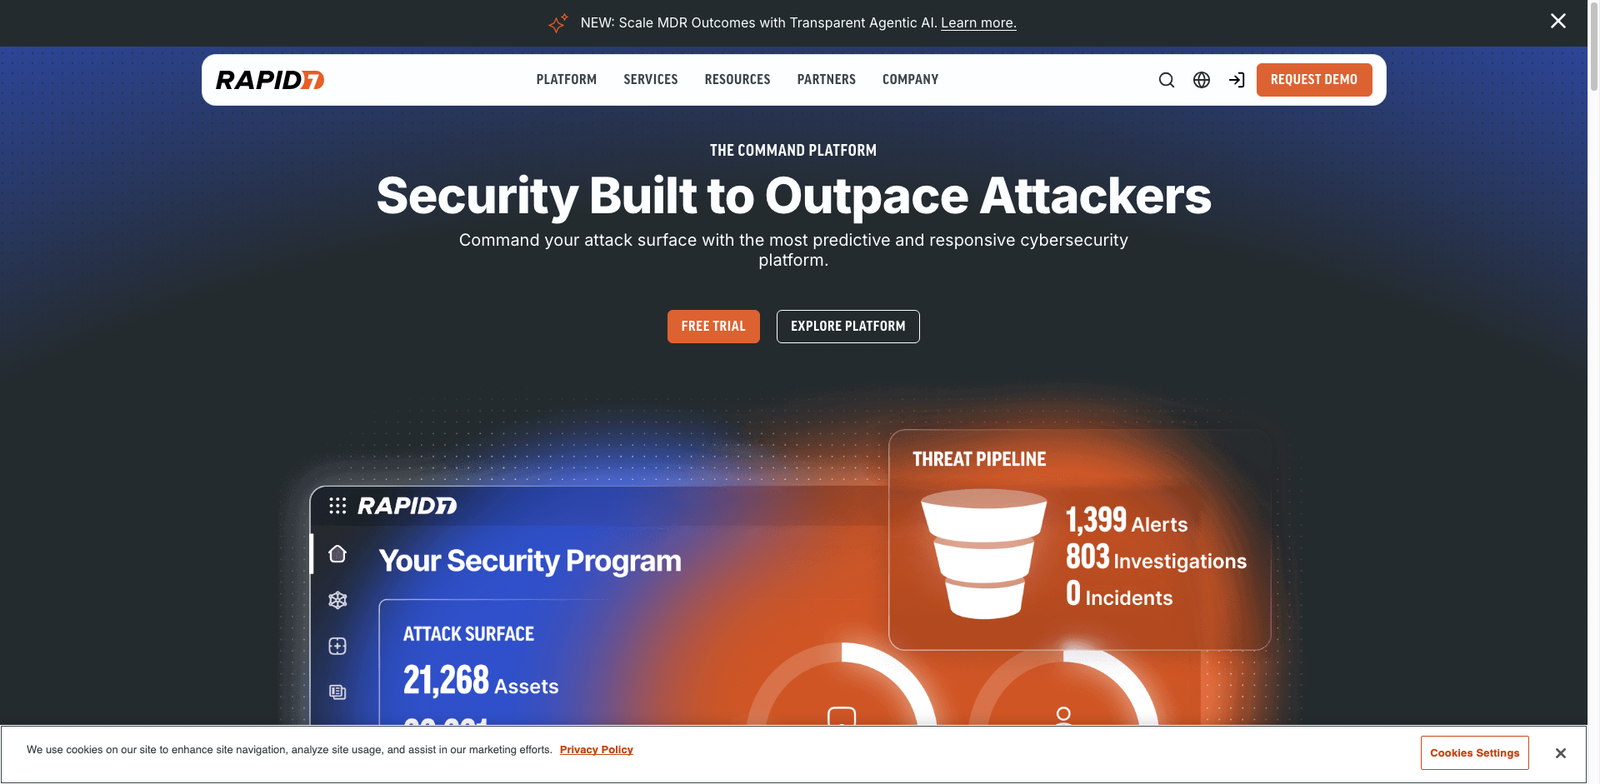Click the sign-in arrow icon
Image resolution: width=1600 pixels, height=784 pixels.
(1237, 80)
